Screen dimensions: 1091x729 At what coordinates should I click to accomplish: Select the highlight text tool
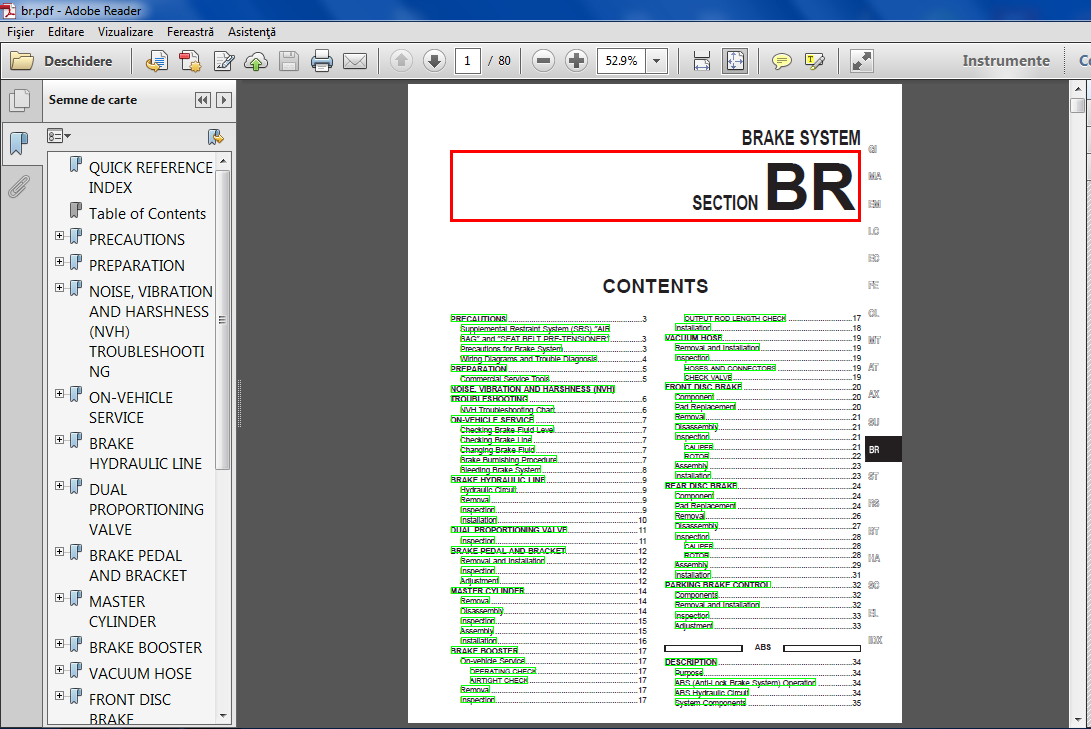815,61
